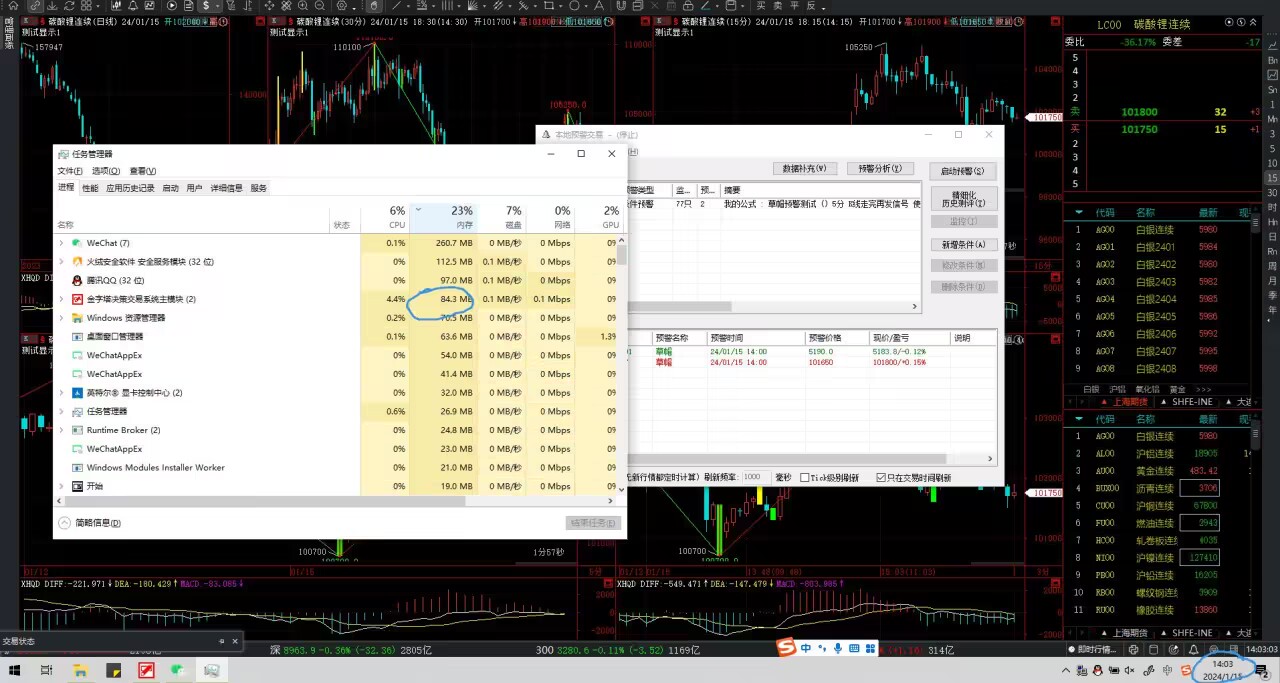Switch to the 性能 tab
This screenshot has width=1280, height=683.
pos(90,188)
